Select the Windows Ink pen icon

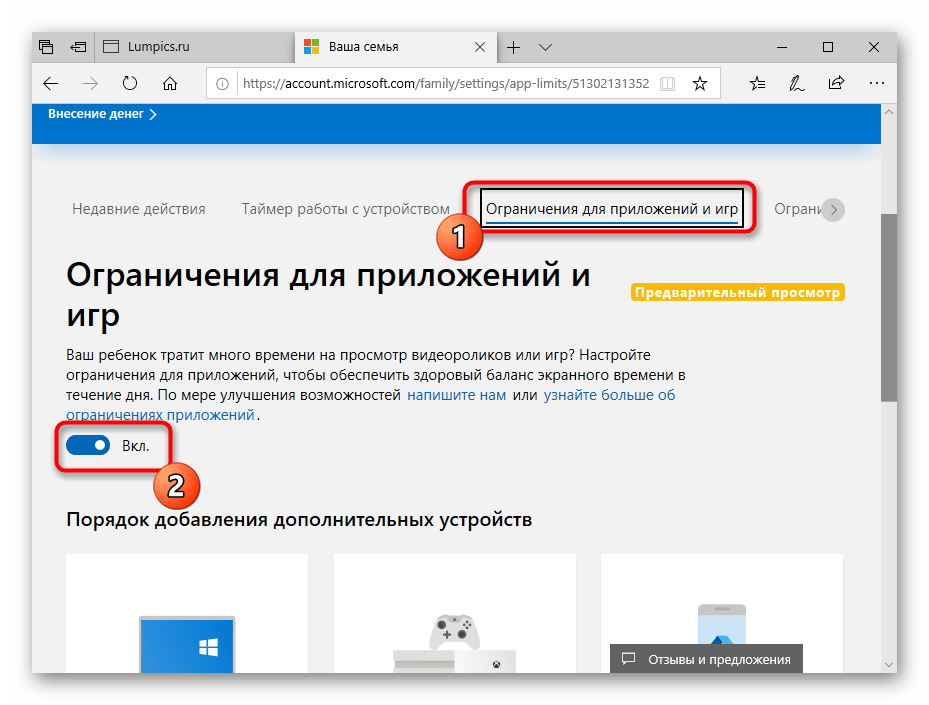point(796,83)
